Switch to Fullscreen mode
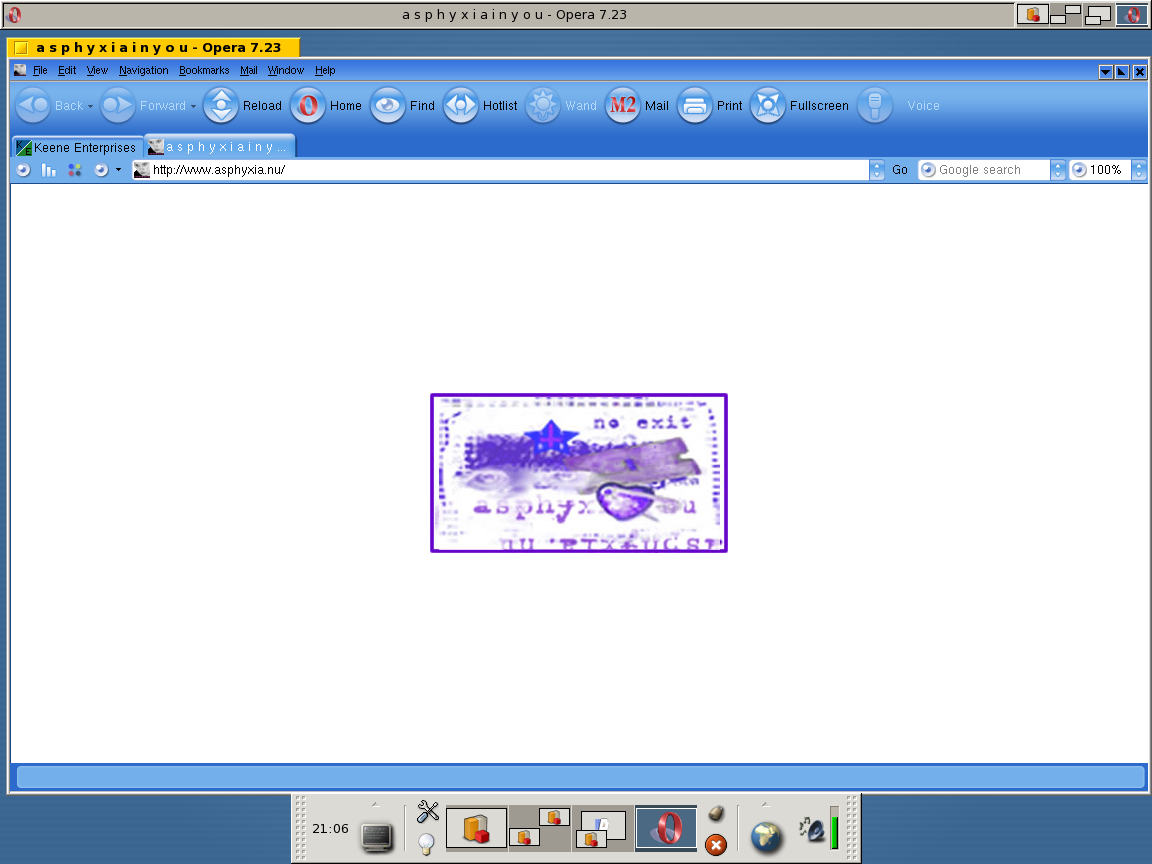 coord(799,106)
